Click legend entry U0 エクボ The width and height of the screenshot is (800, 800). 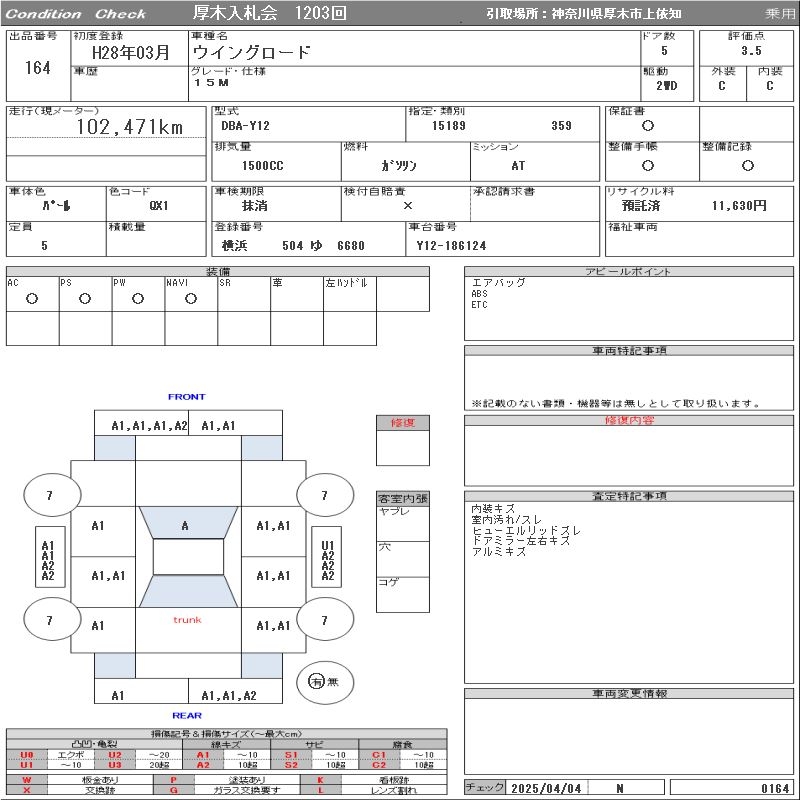pos(49,755)
